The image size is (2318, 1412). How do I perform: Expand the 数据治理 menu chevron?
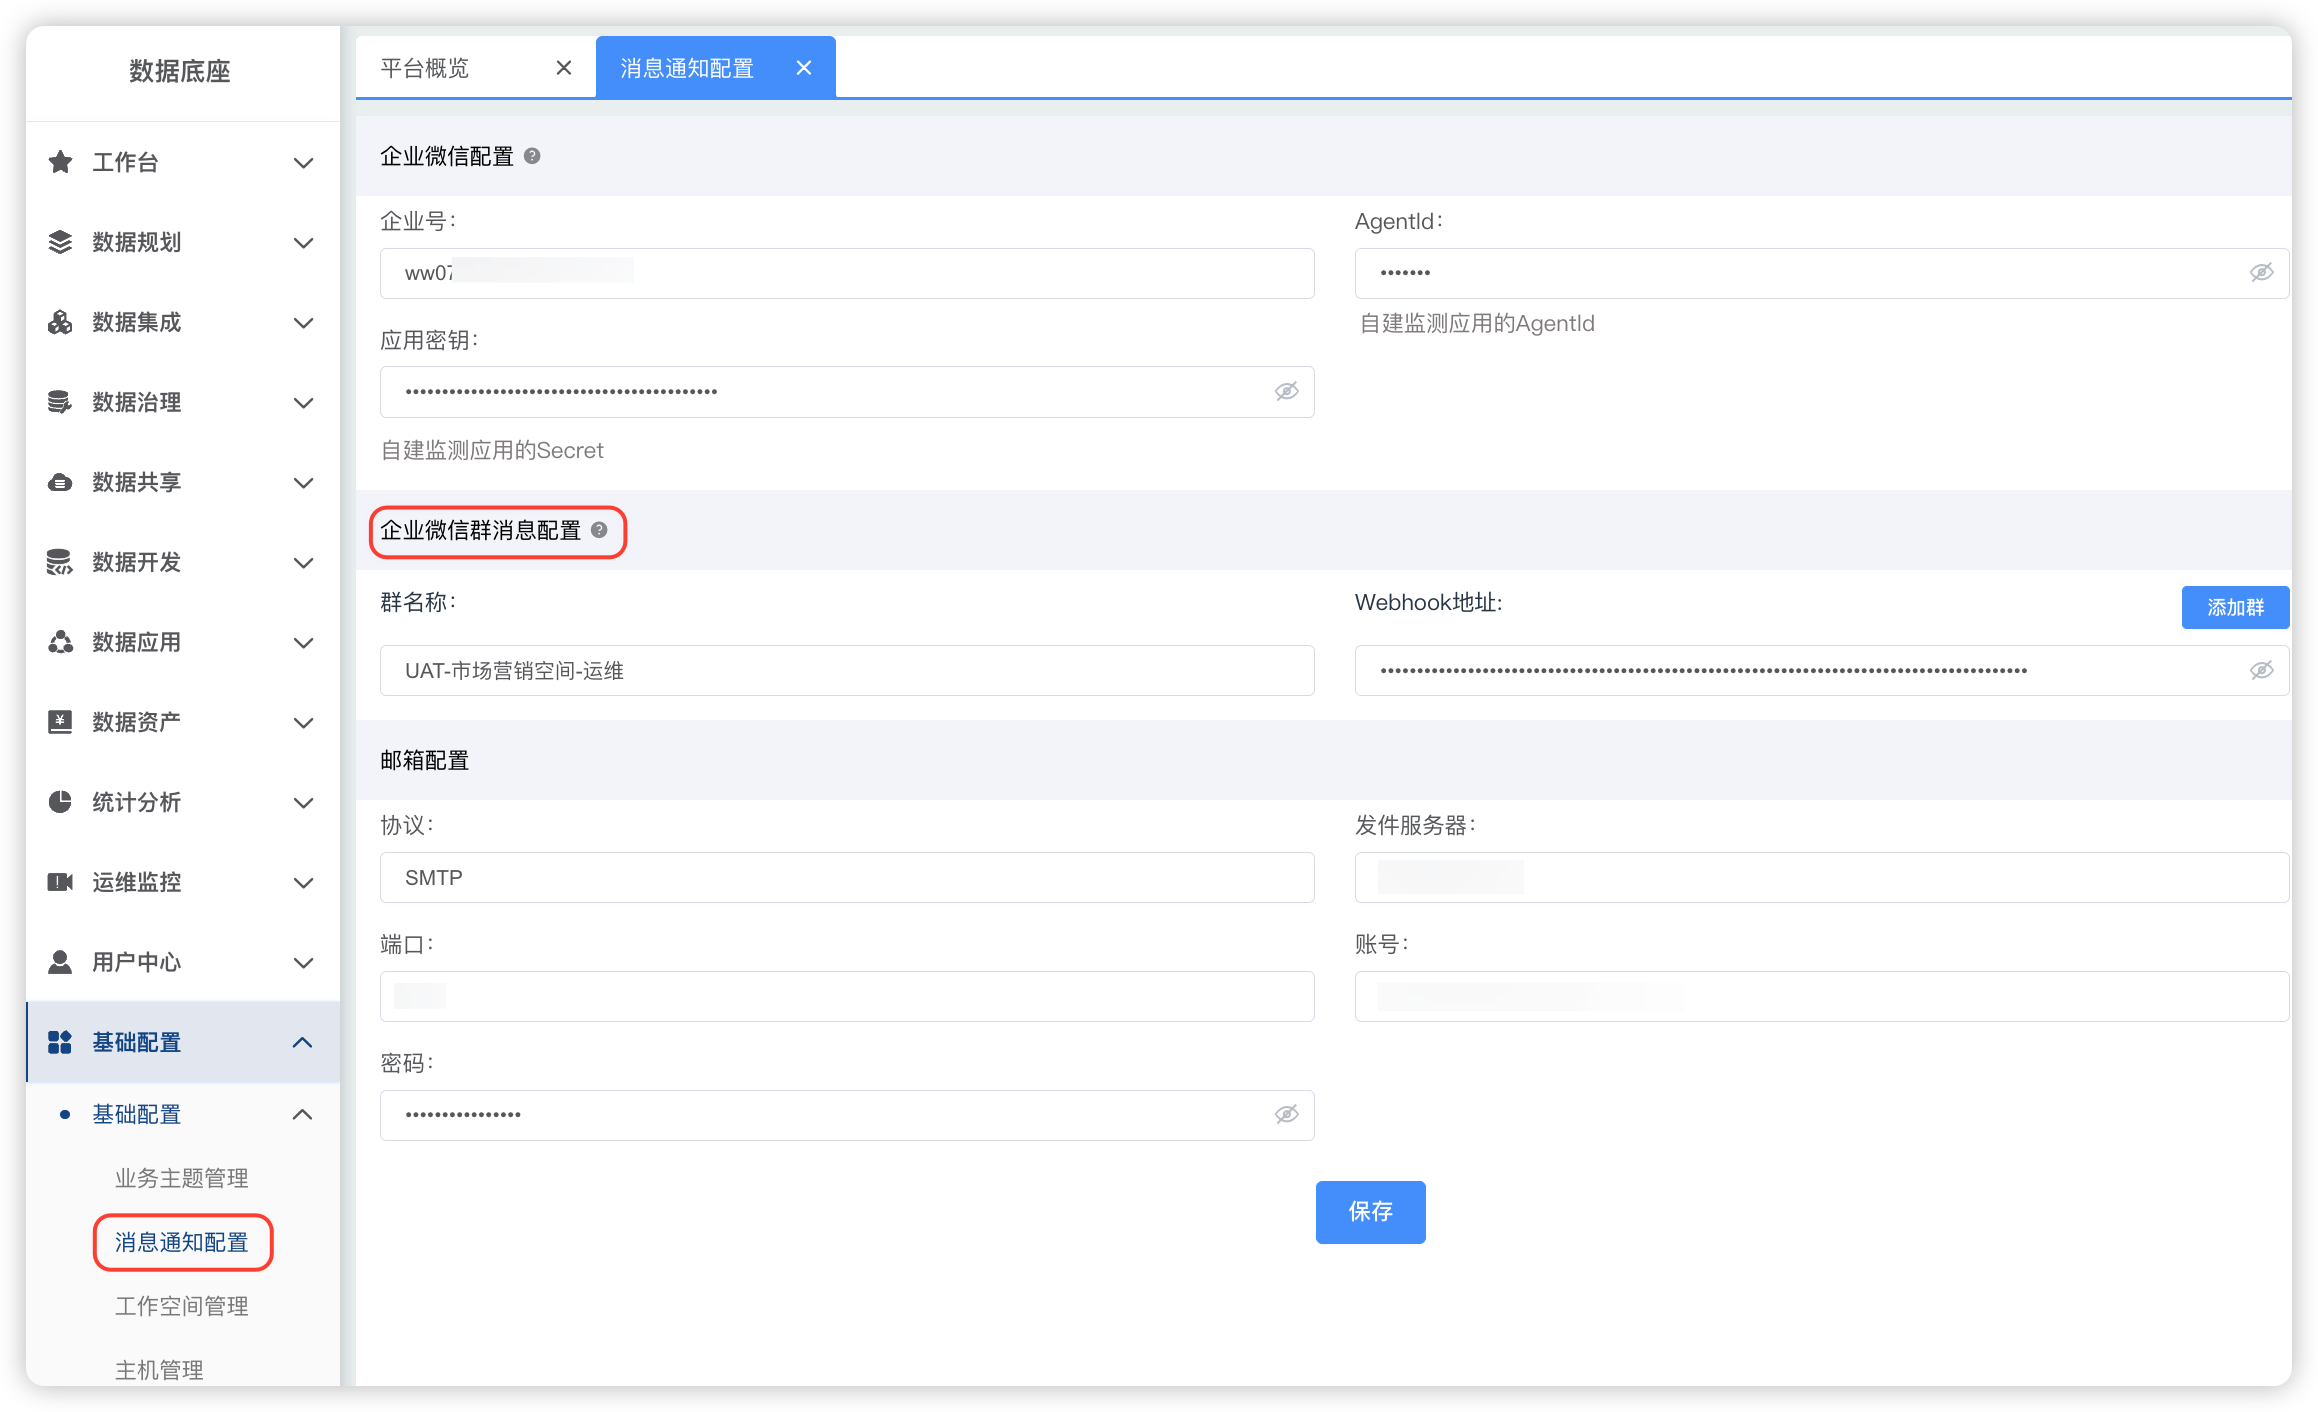(x=303, y=403)
